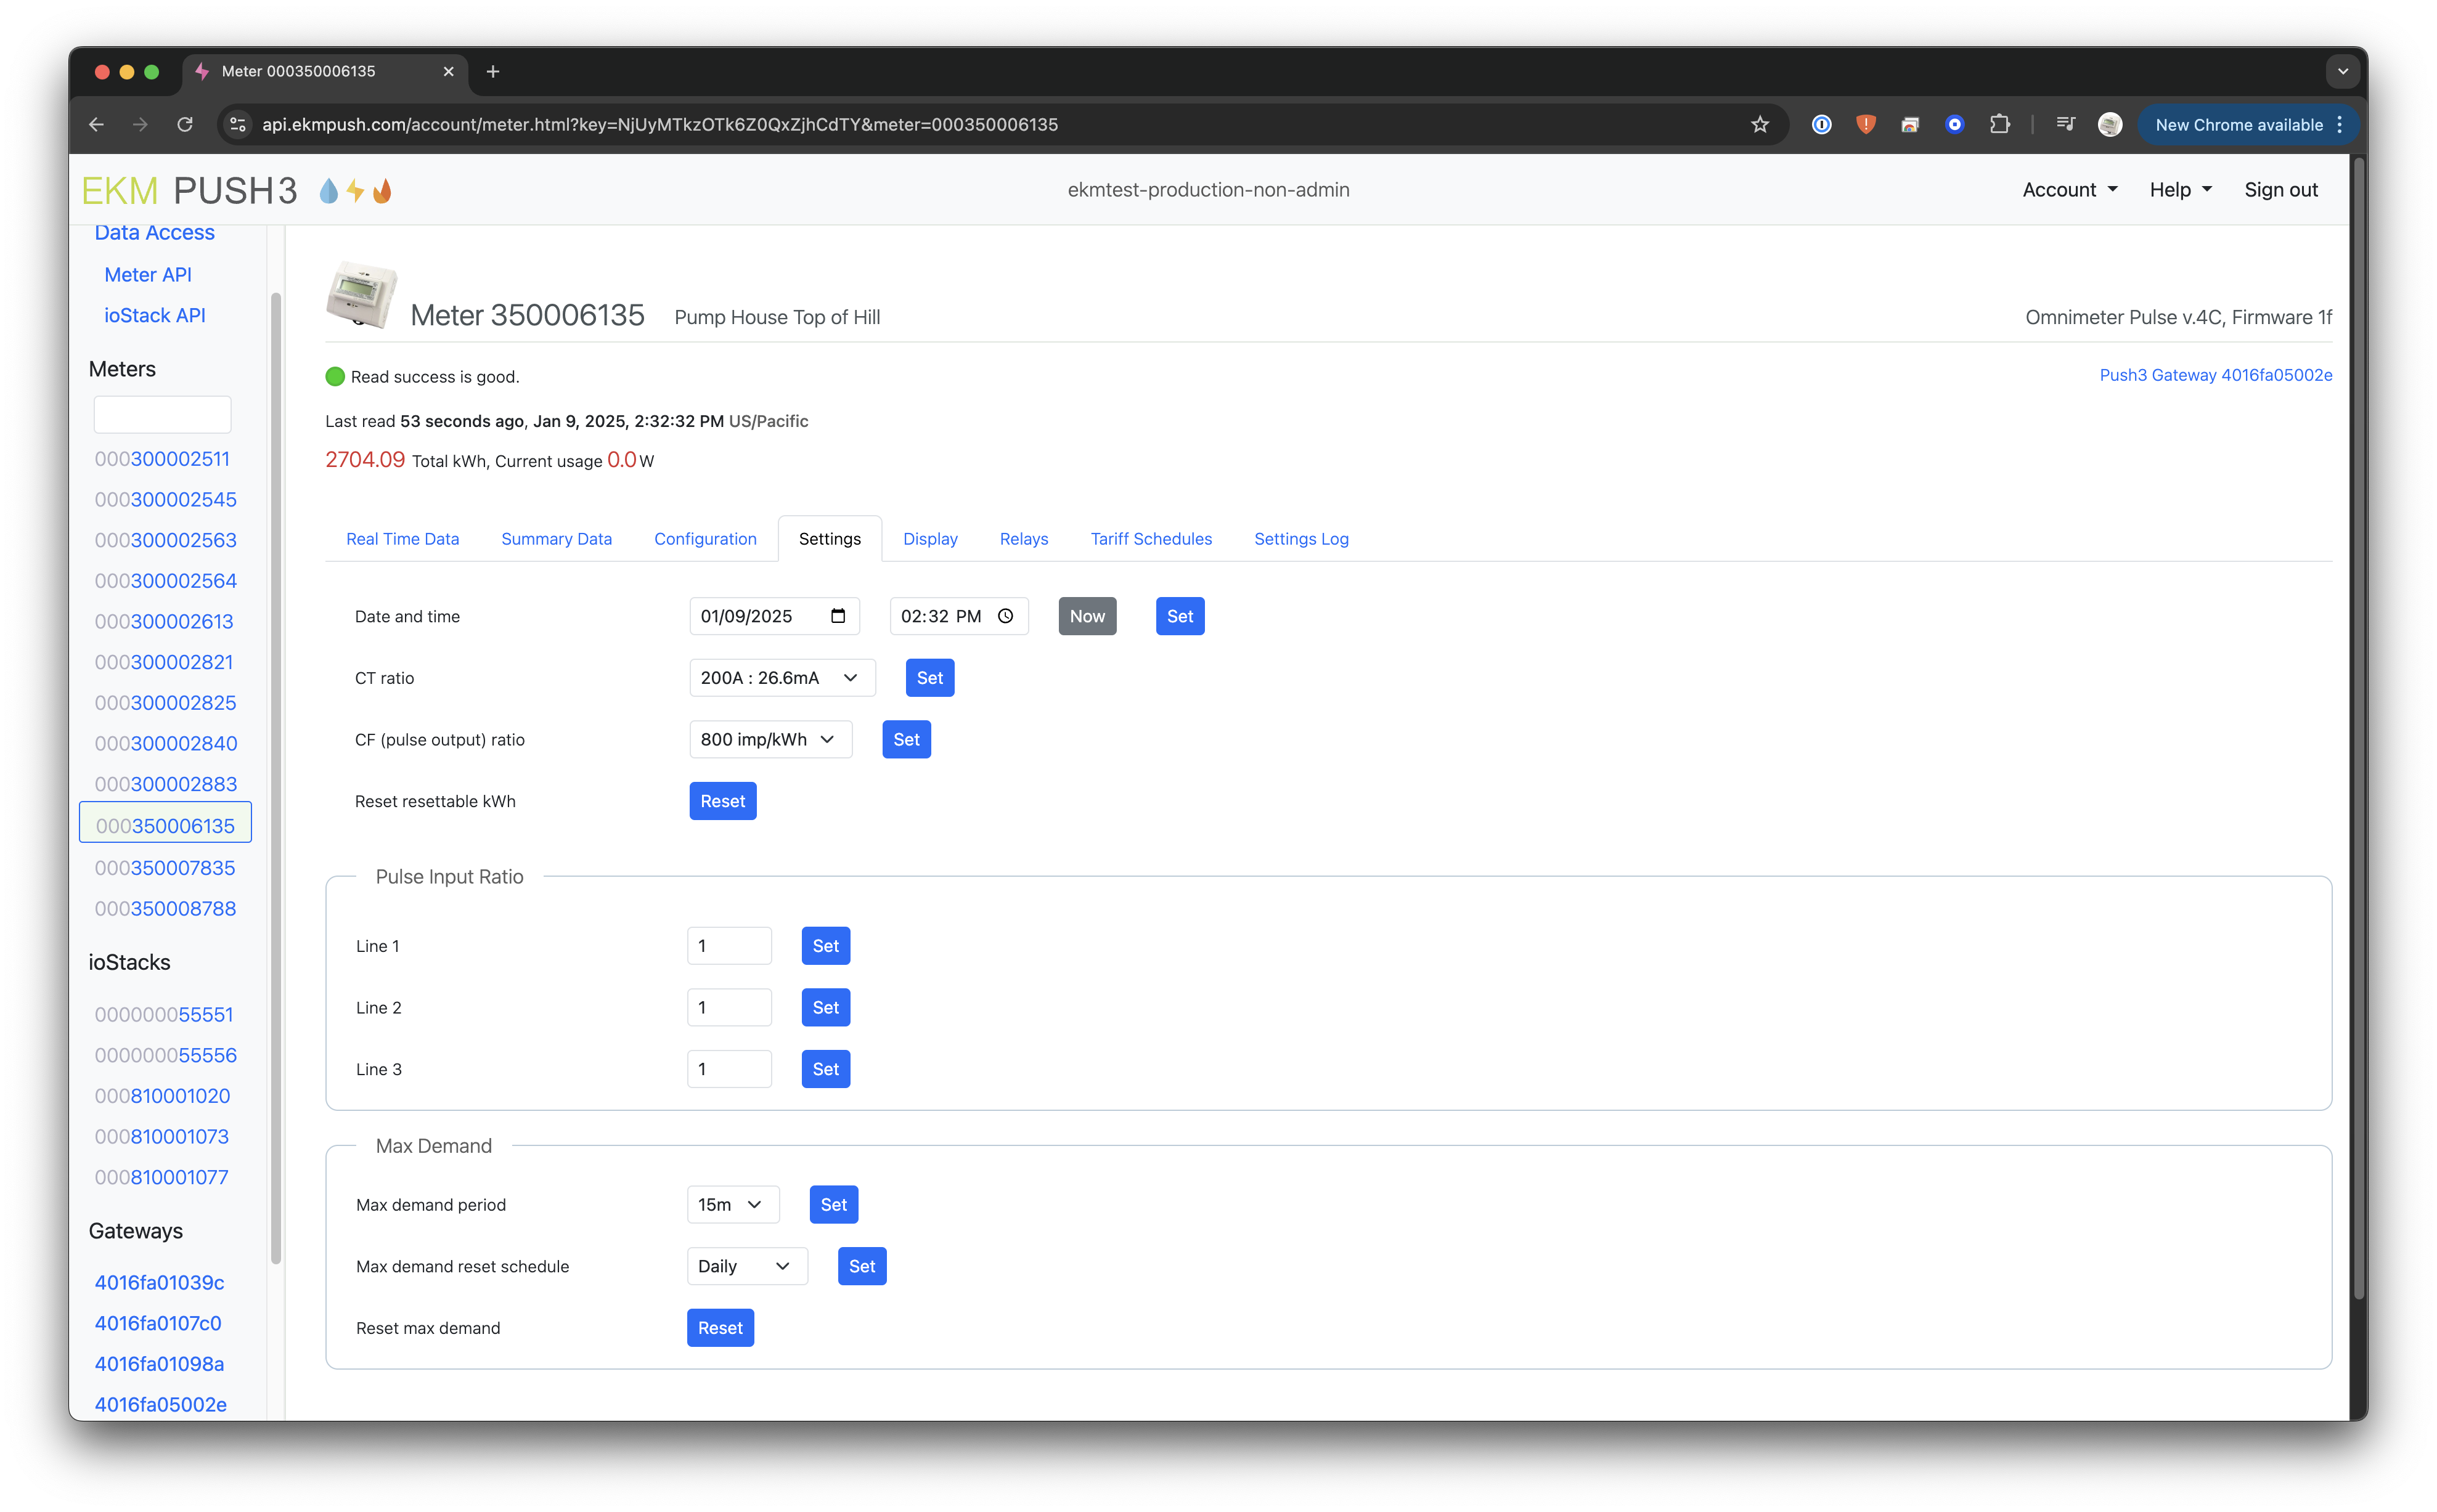Viewport: 2437px width, 1512px height.
Task: Open Max demand reset schedule dropdown
Action: click(x=746, y=1266)
